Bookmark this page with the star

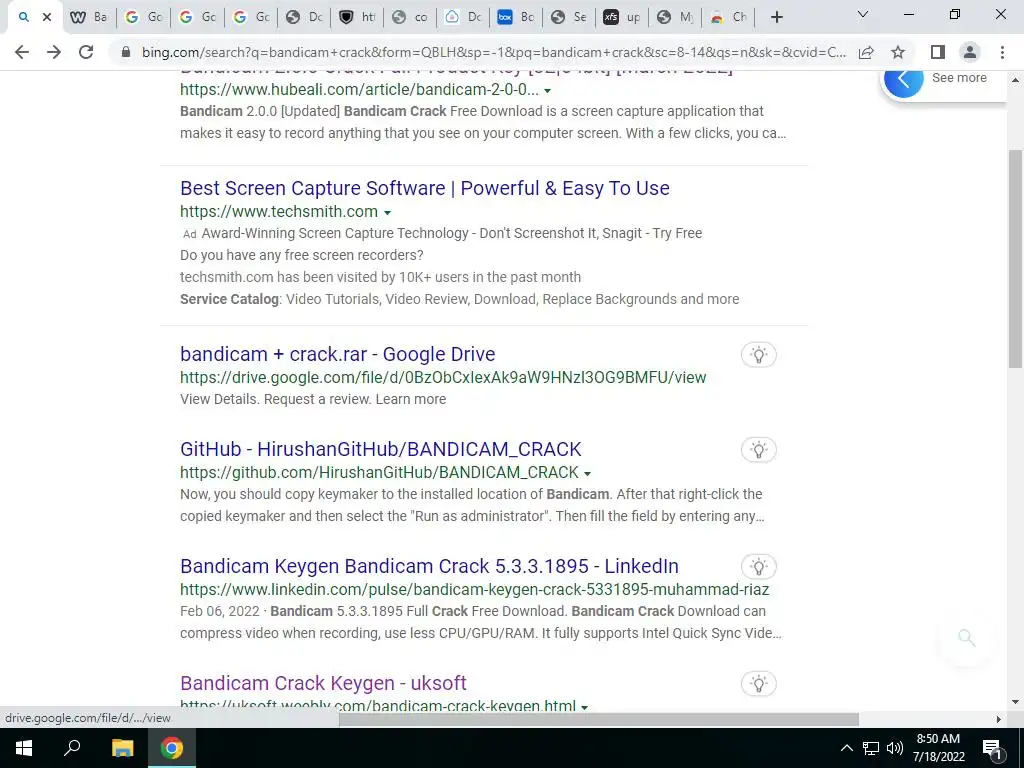pyautogui.click(x=898, y=52)
